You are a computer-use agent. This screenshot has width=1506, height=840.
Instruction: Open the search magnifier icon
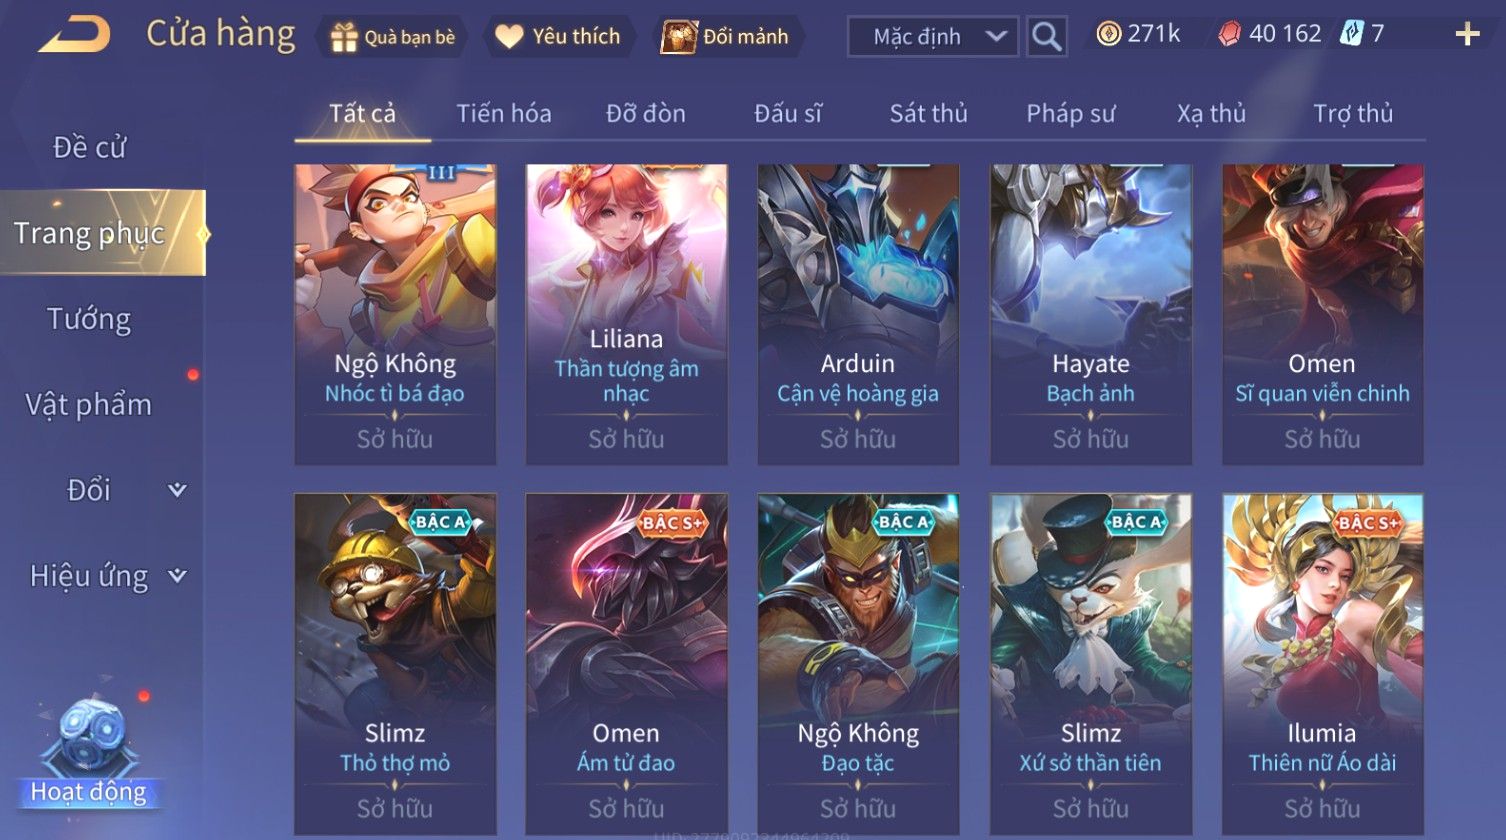click(x=1046, y=37)
